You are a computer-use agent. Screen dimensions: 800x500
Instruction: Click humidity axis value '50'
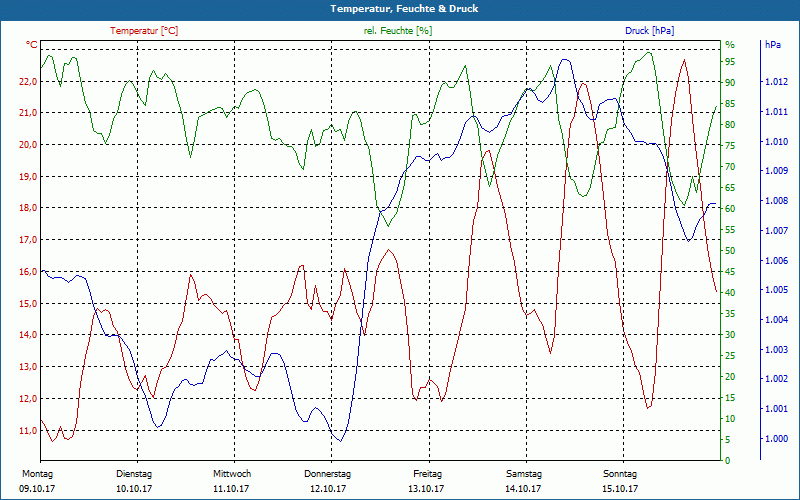point(730,251)
